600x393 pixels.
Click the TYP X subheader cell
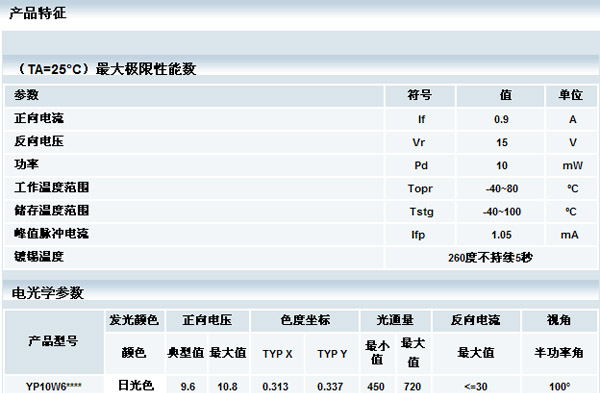pyautogui.click(x=277, y=354)
